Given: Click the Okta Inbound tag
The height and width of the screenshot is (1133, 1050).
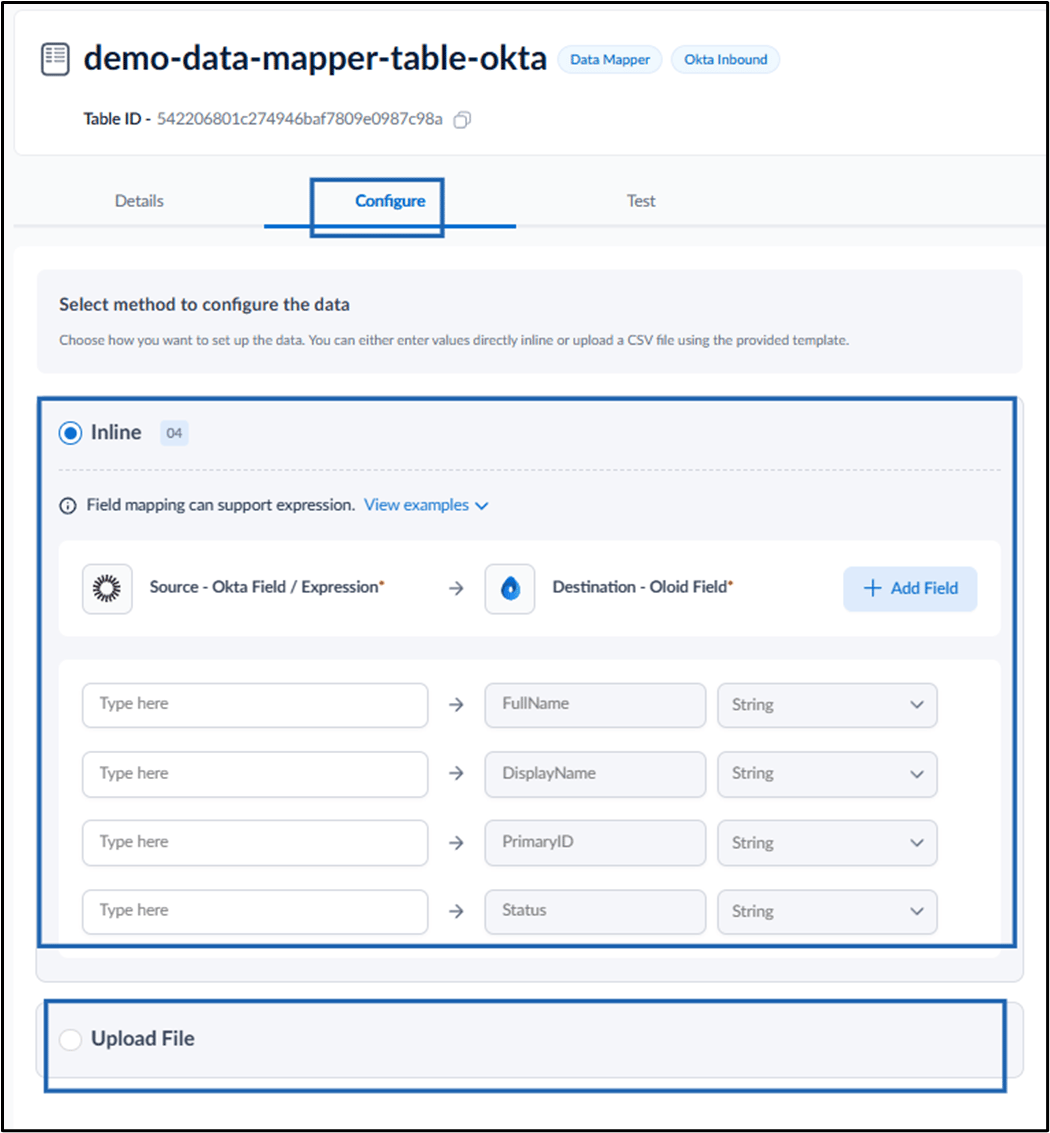Looking at the screenshot, I should coord(726,59).
